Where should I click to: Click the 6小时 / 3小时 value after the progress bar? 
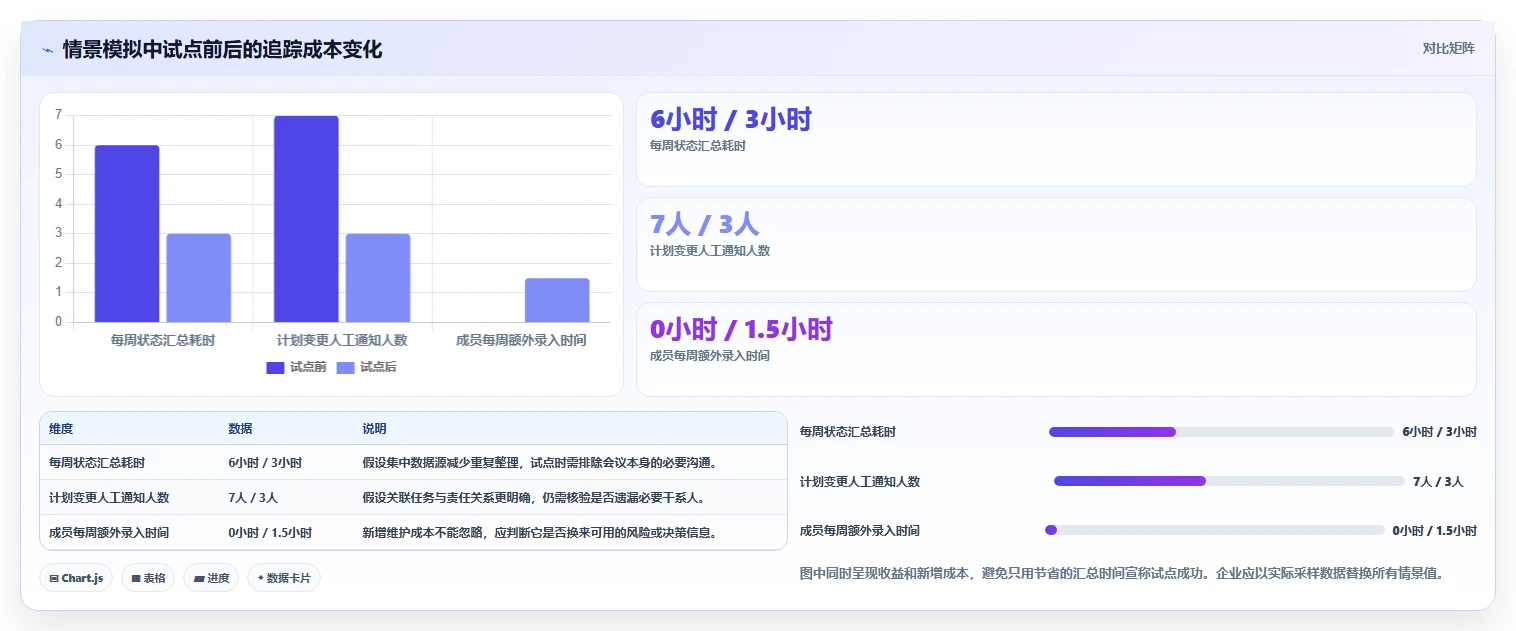pos(1439,432)
